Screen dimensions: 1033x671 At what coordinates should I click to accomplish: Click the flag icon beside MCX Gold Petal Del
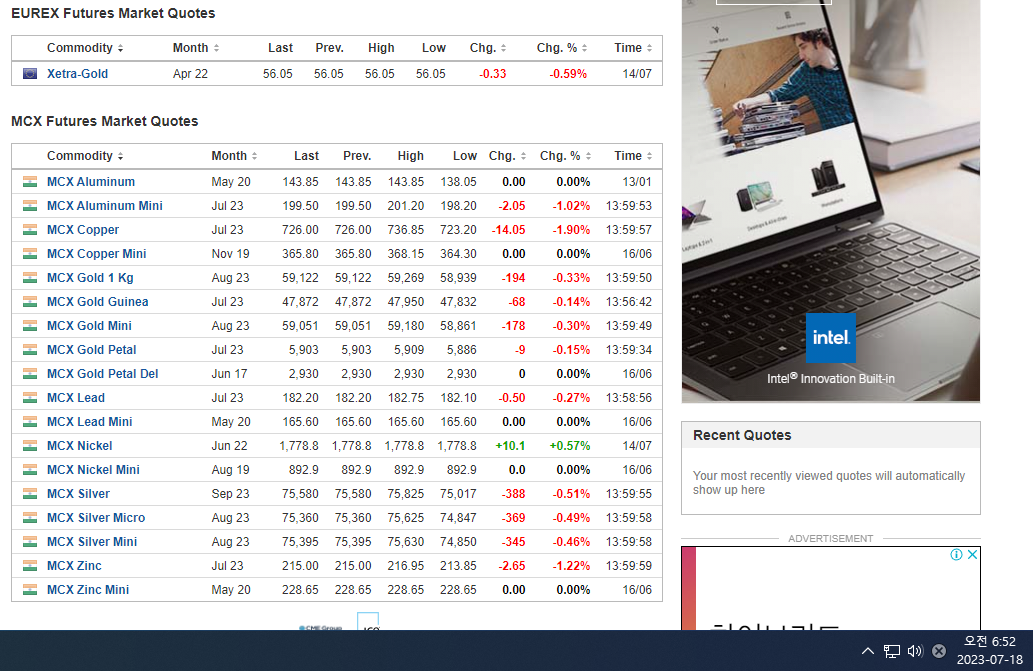click(30, 374)
